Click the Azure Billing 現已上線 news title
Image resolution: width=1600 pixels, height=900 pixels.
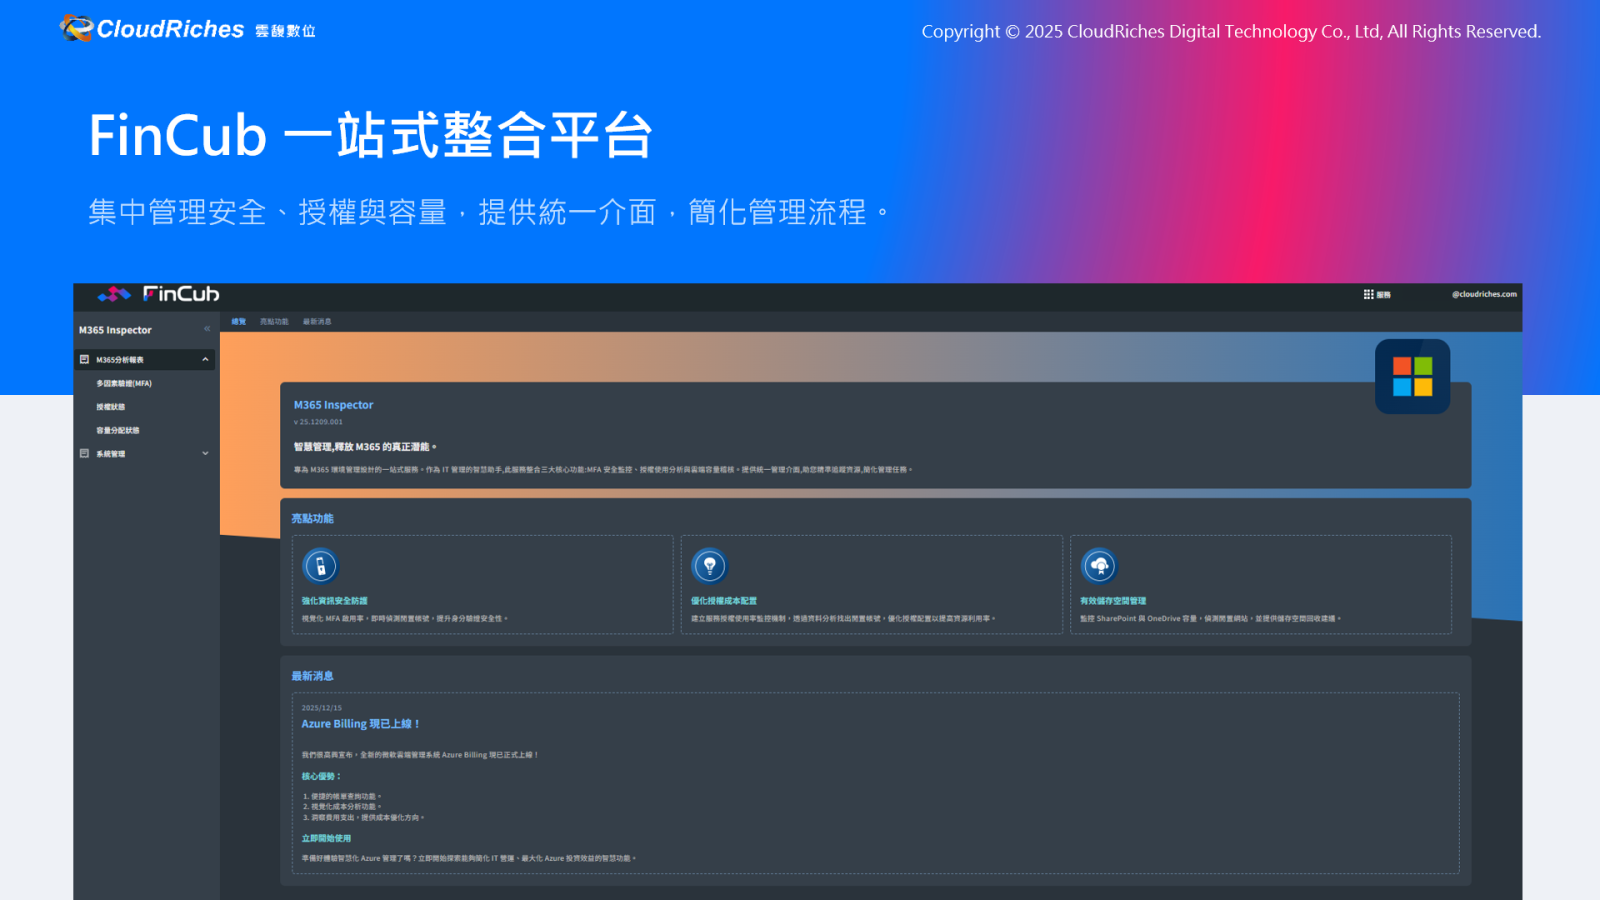(361, 724)
